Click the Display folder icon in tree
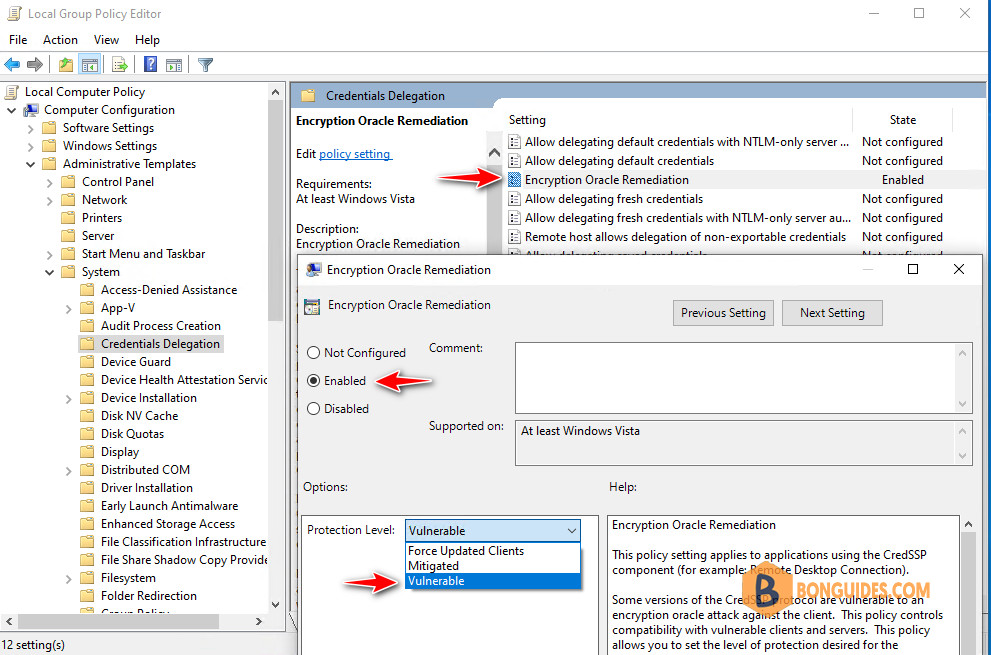The height and width of the screenshot is (655, 991). 87,452
